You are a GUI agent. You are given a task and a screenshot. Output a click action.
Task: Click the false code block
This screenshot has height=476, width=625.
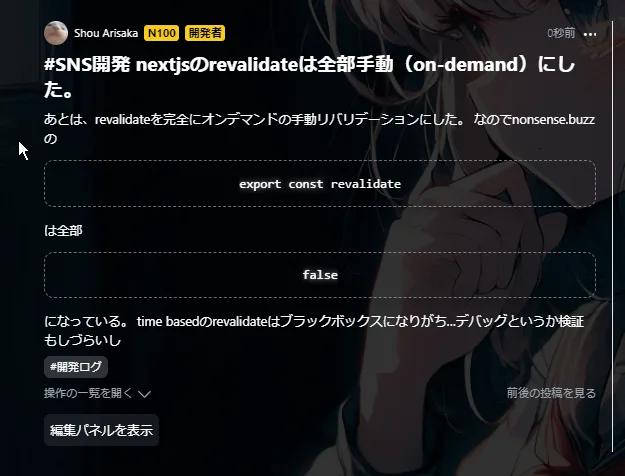[x=320, y=275]
